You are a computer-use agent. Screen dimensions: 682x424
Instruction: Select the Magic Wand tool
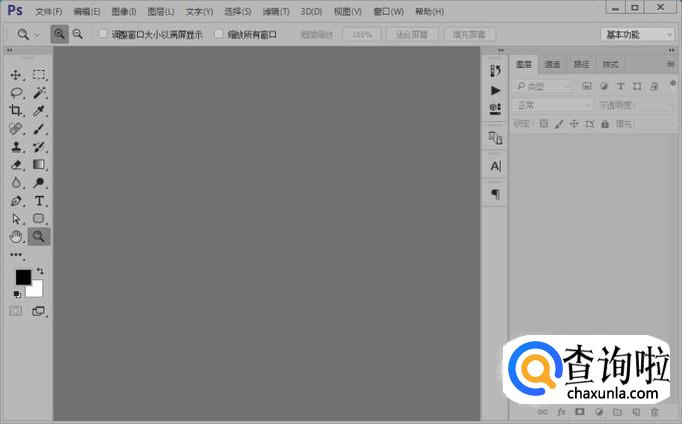[x=39, y=93]
